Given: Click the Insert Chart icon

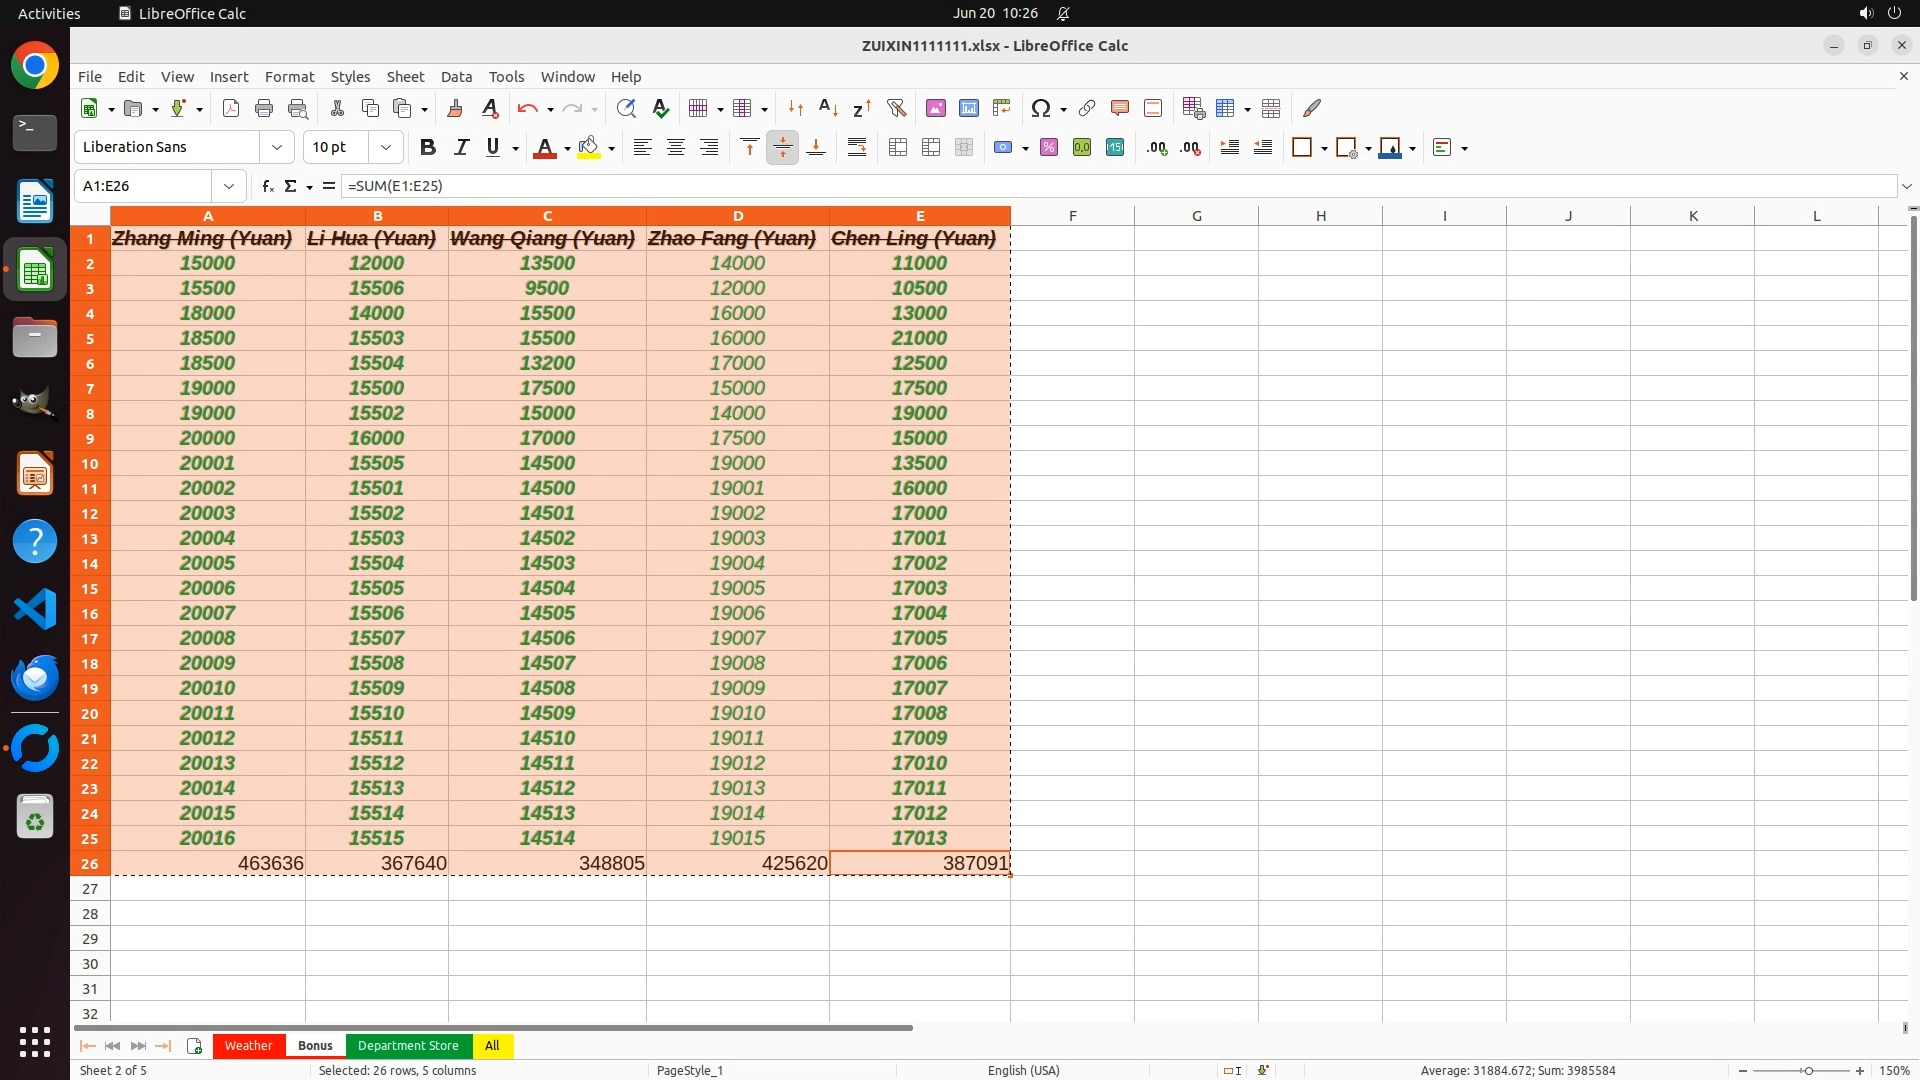Looking at the screenshot, I should coord(968,108).
